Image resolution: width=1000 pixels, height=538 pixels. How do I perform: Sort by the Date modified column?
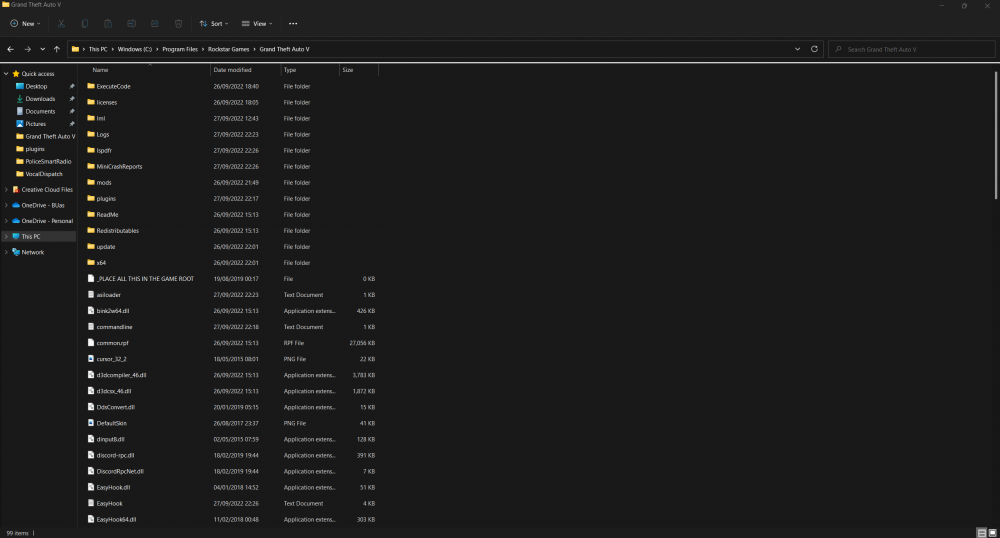coord(232,70)
